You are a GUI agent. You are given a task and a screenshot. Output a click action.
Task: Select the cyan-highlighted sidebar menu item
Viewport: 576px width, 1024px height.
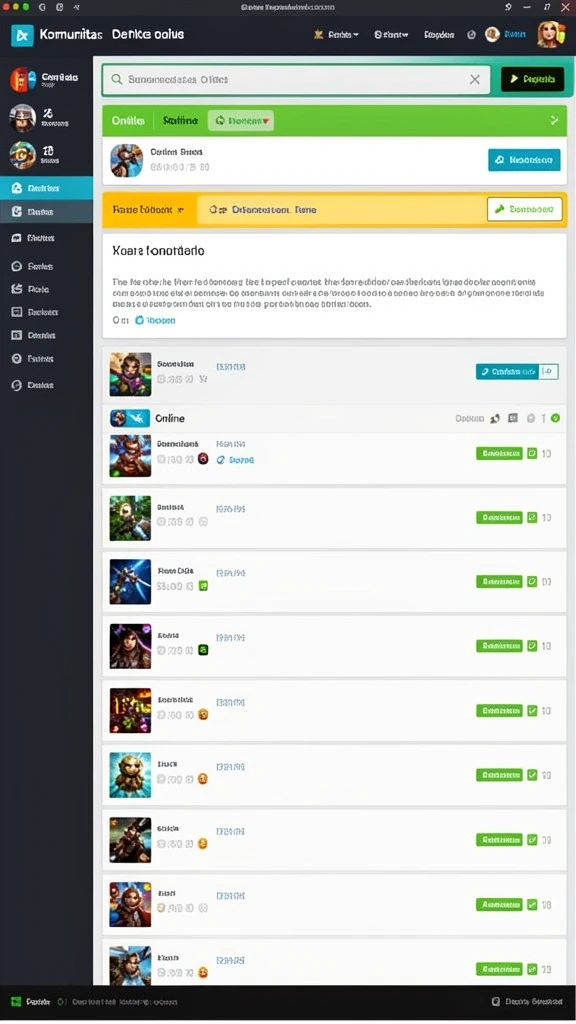coord(46,188)
